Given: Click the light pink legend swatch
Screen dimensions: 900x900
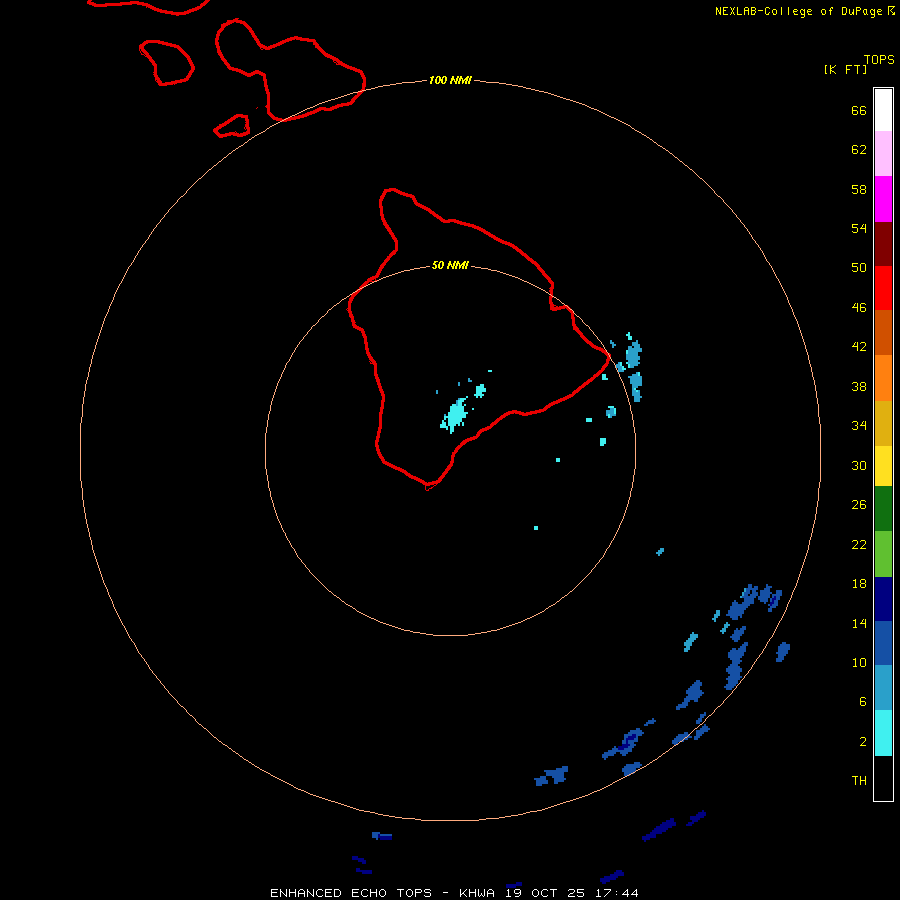Looking at the screenshot, I should pyautogui.click(x=883, y=154).
